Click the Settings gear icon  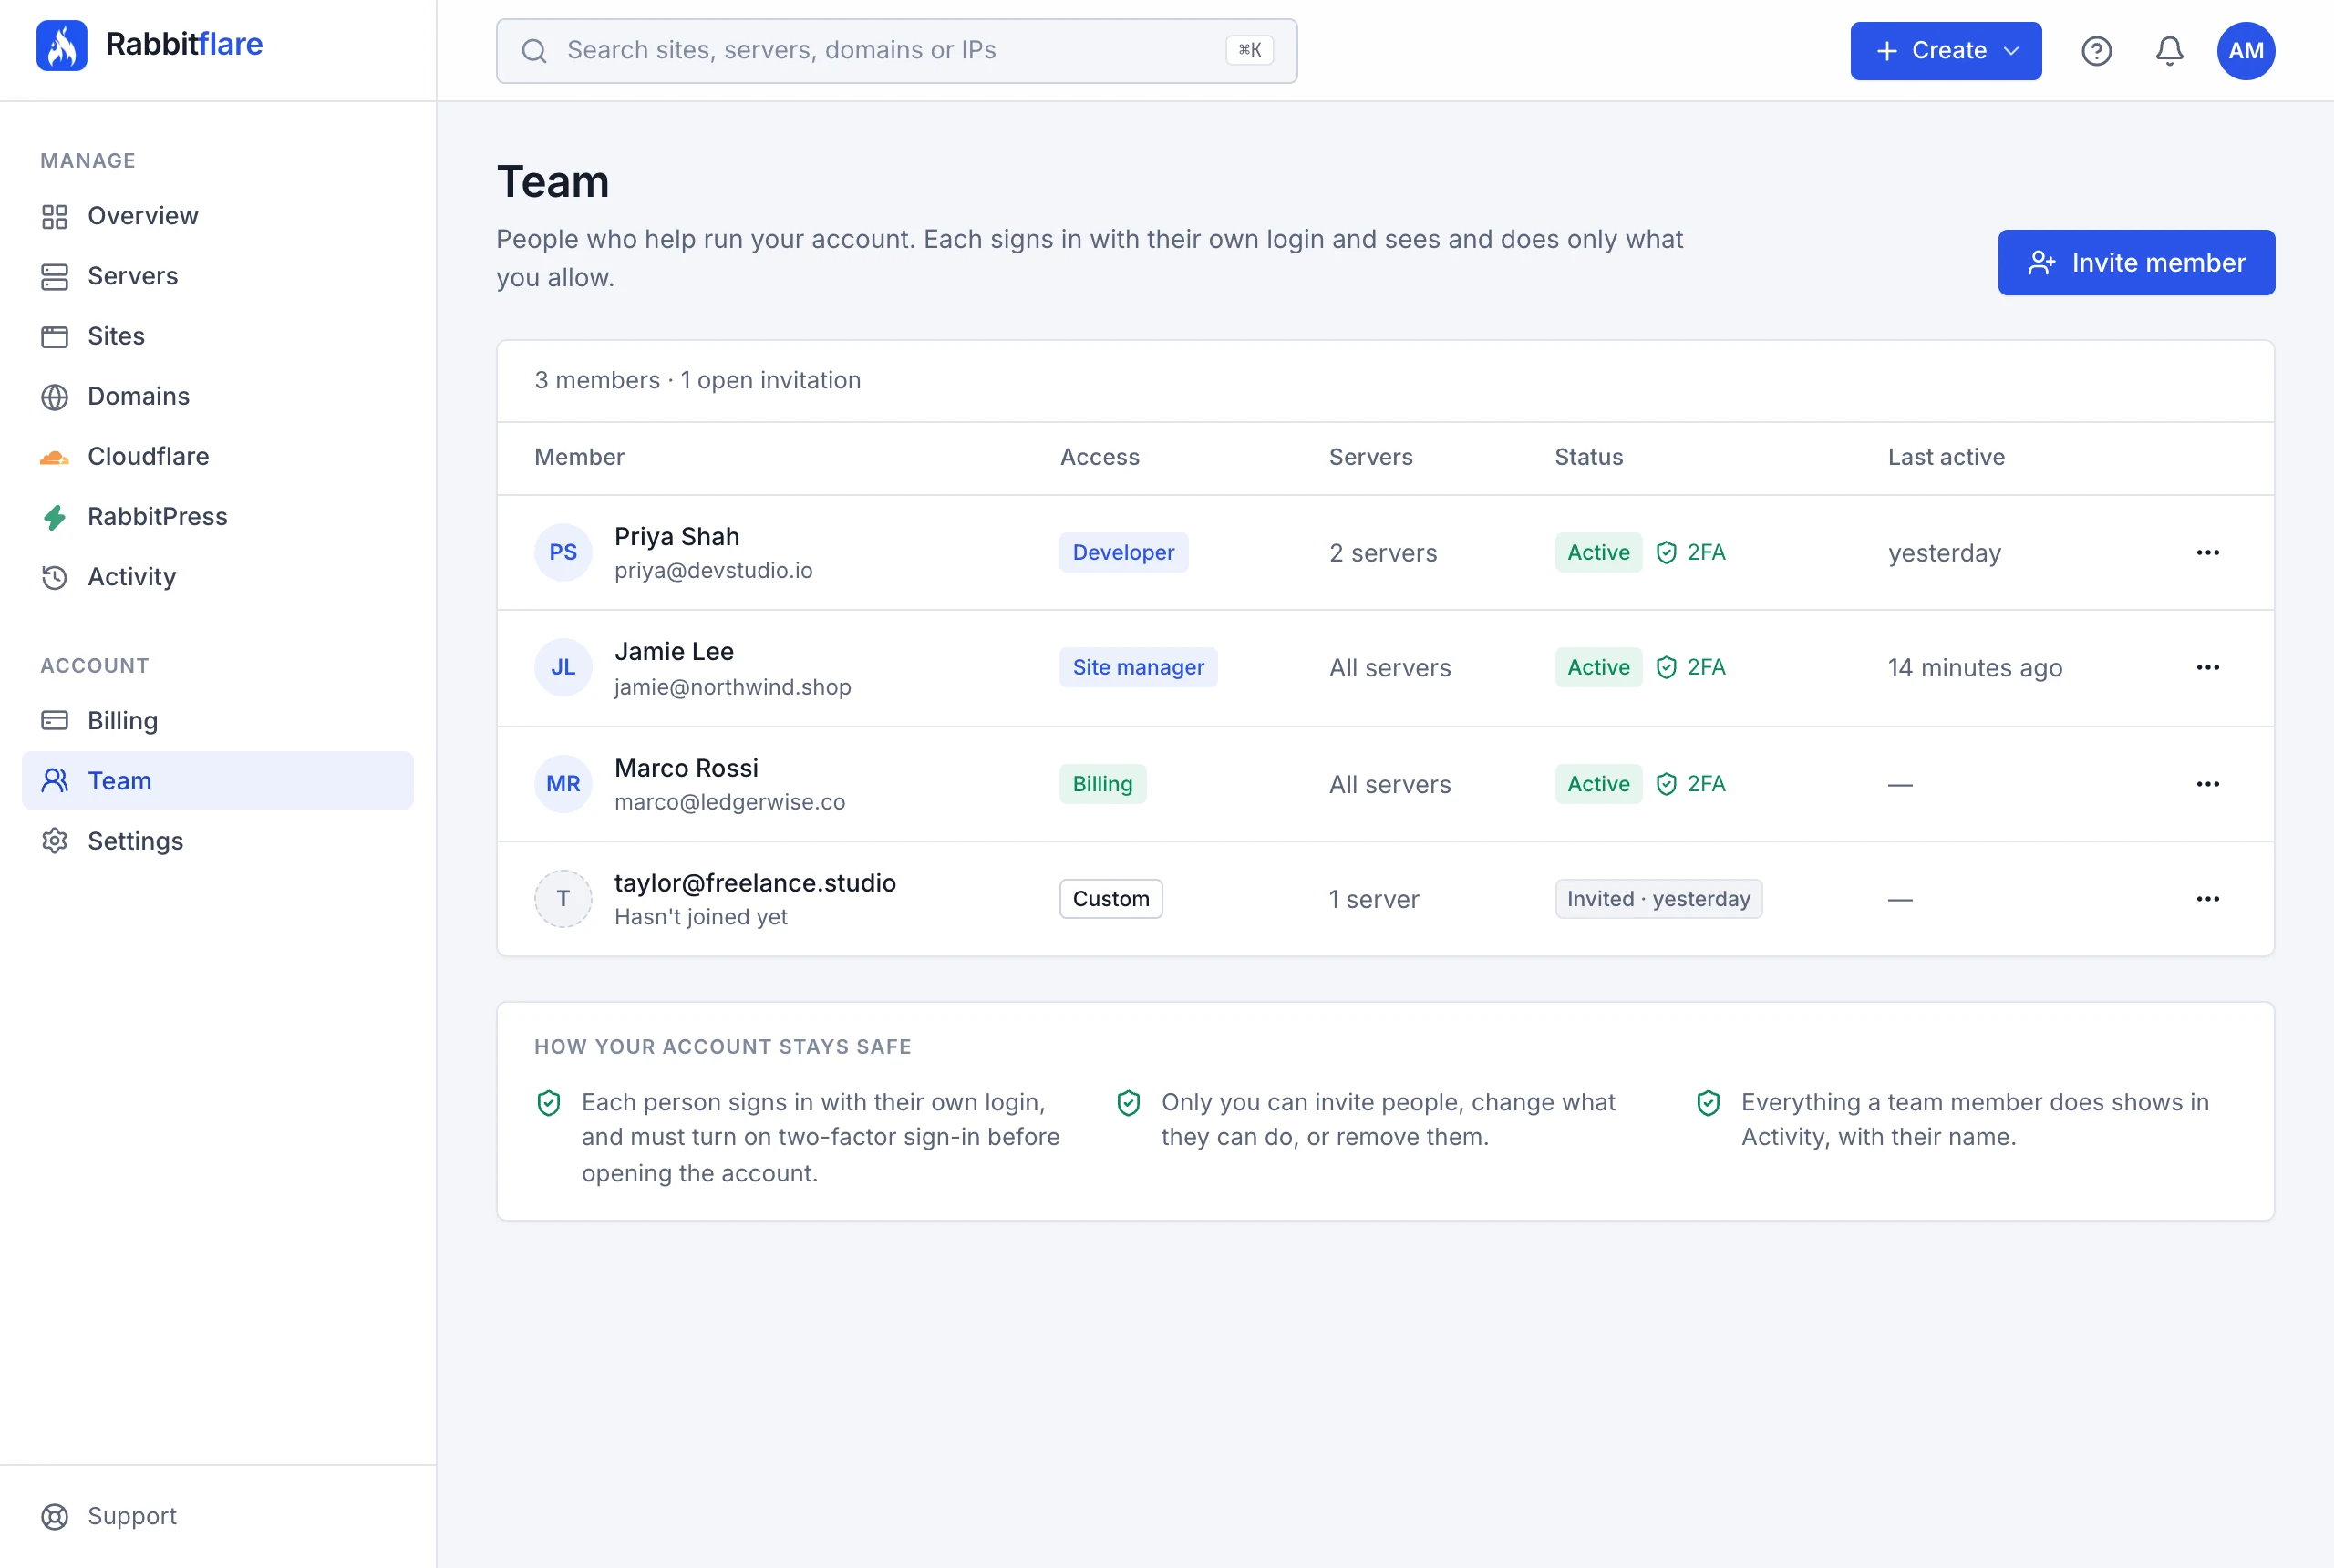[55, 841]
